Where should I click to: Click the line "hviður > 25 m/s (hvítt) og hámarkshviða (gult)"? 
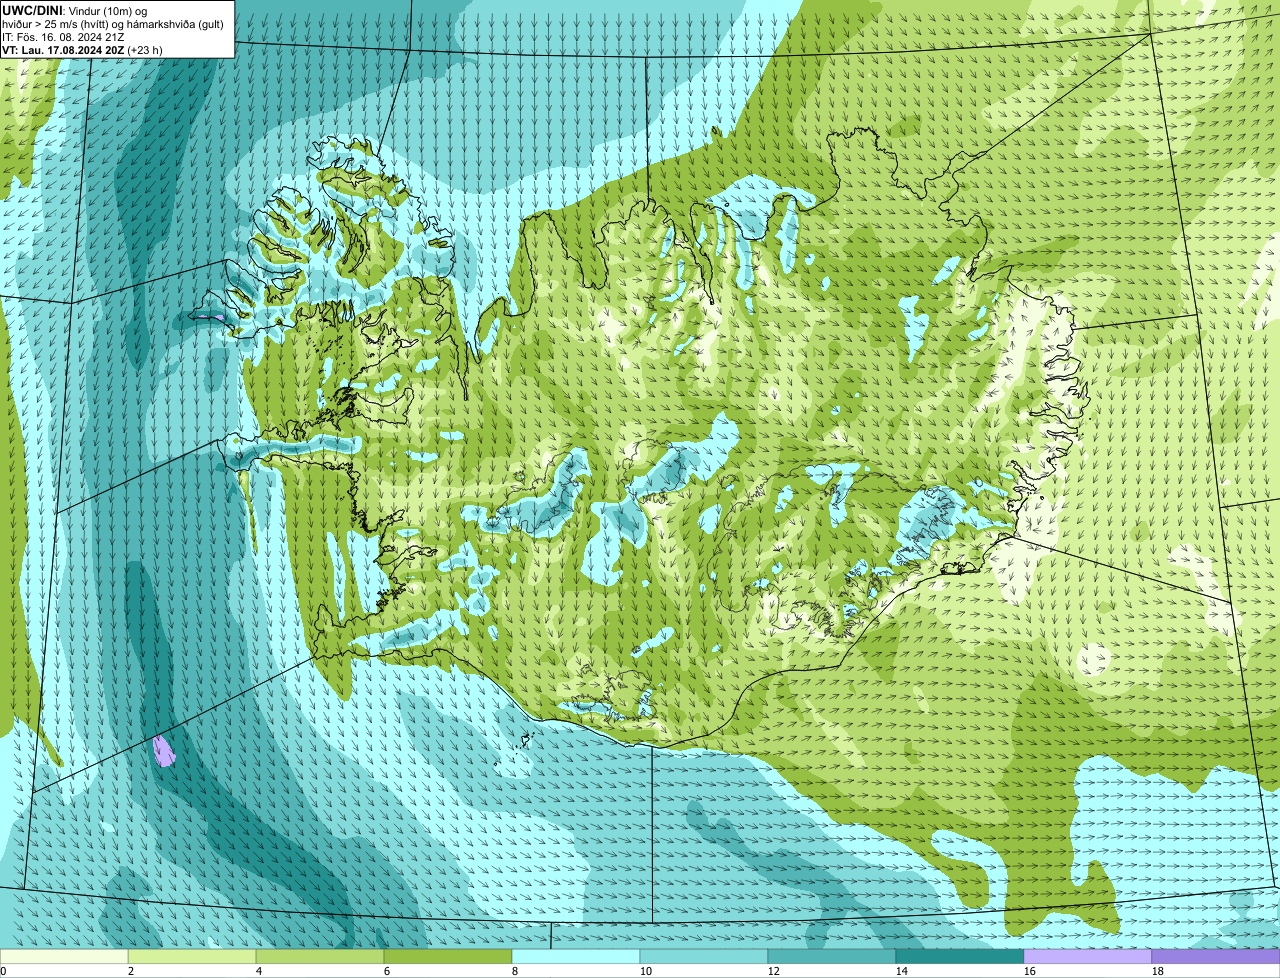(x=113, y=23)
